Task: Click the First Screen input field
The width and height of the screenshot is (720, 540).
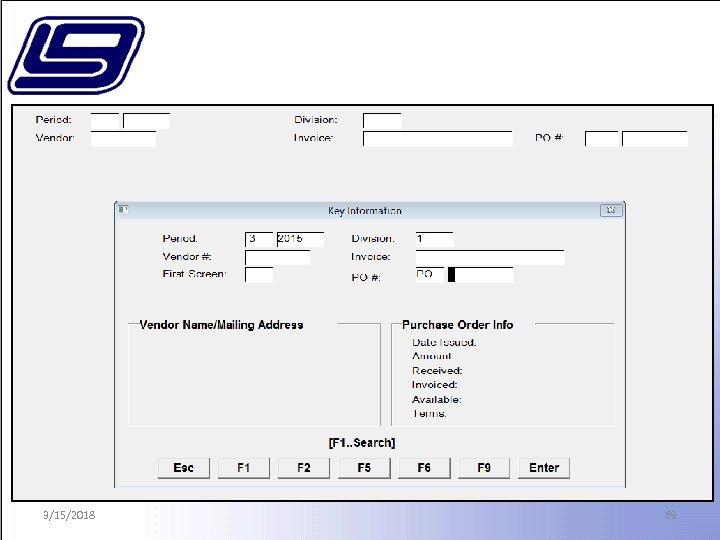Action: pos(259,275)
